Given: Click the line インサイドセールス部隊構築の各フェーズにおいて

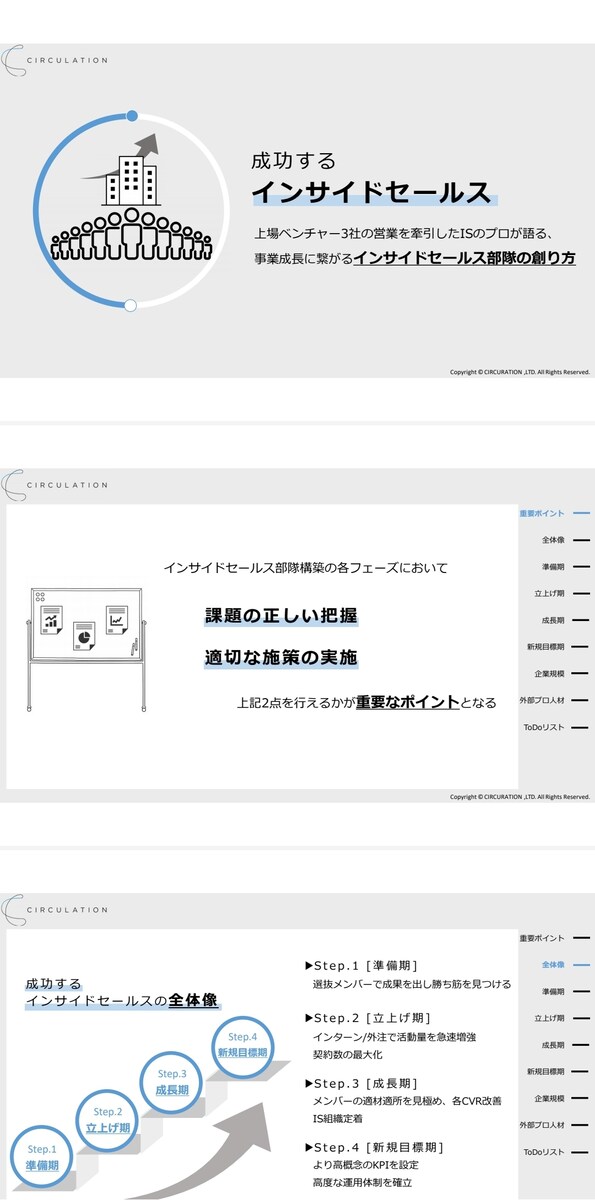Looking at the screenshot, I should [x=306, y=568].
